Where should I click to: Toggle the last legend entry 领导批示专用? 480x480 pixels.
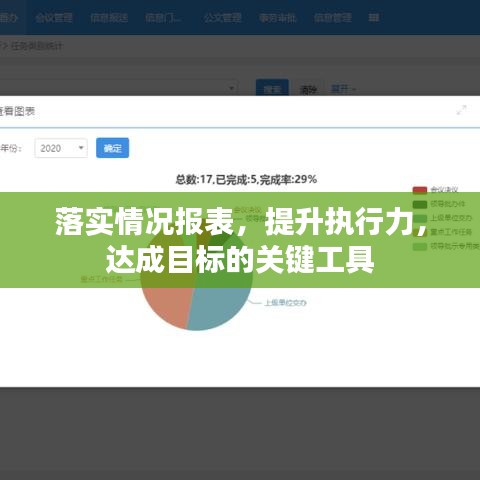446,246
